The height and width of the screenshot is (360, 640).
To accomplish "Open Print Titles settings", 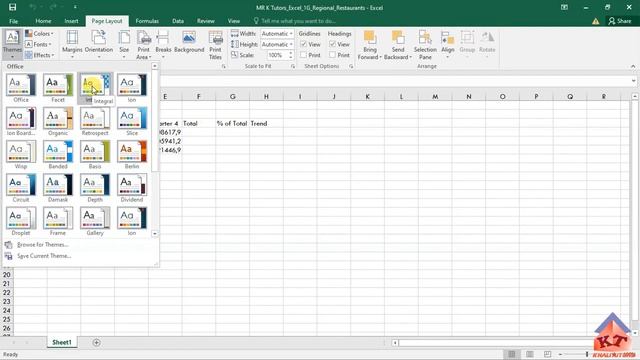I will (x=215, y=44).
